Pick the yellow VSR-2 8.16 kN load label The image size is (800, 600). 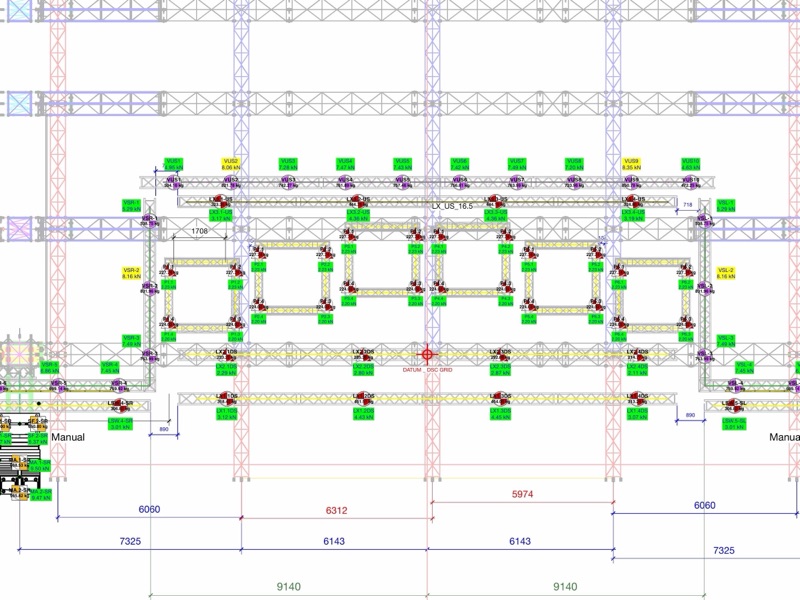click(131, 273)
